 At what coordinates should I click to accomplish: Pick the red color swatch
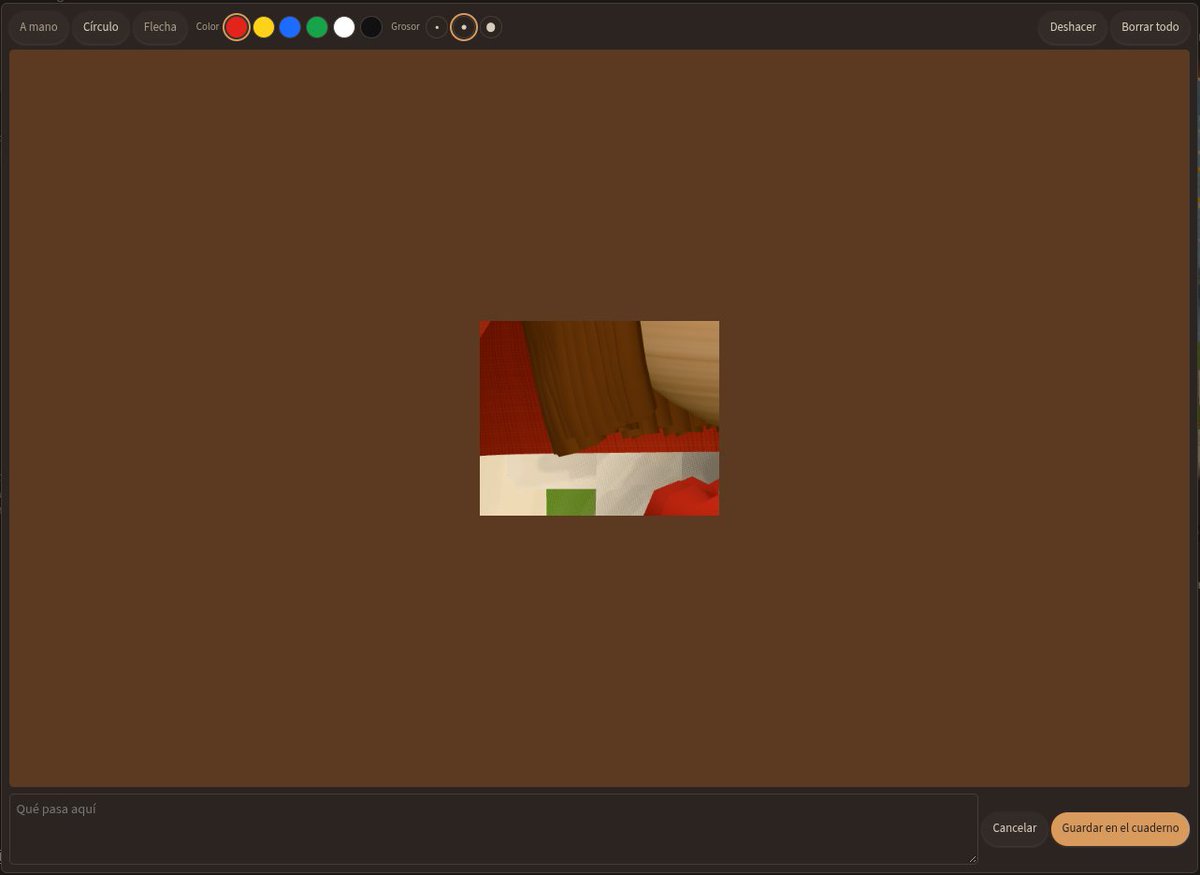pos(237,27)
